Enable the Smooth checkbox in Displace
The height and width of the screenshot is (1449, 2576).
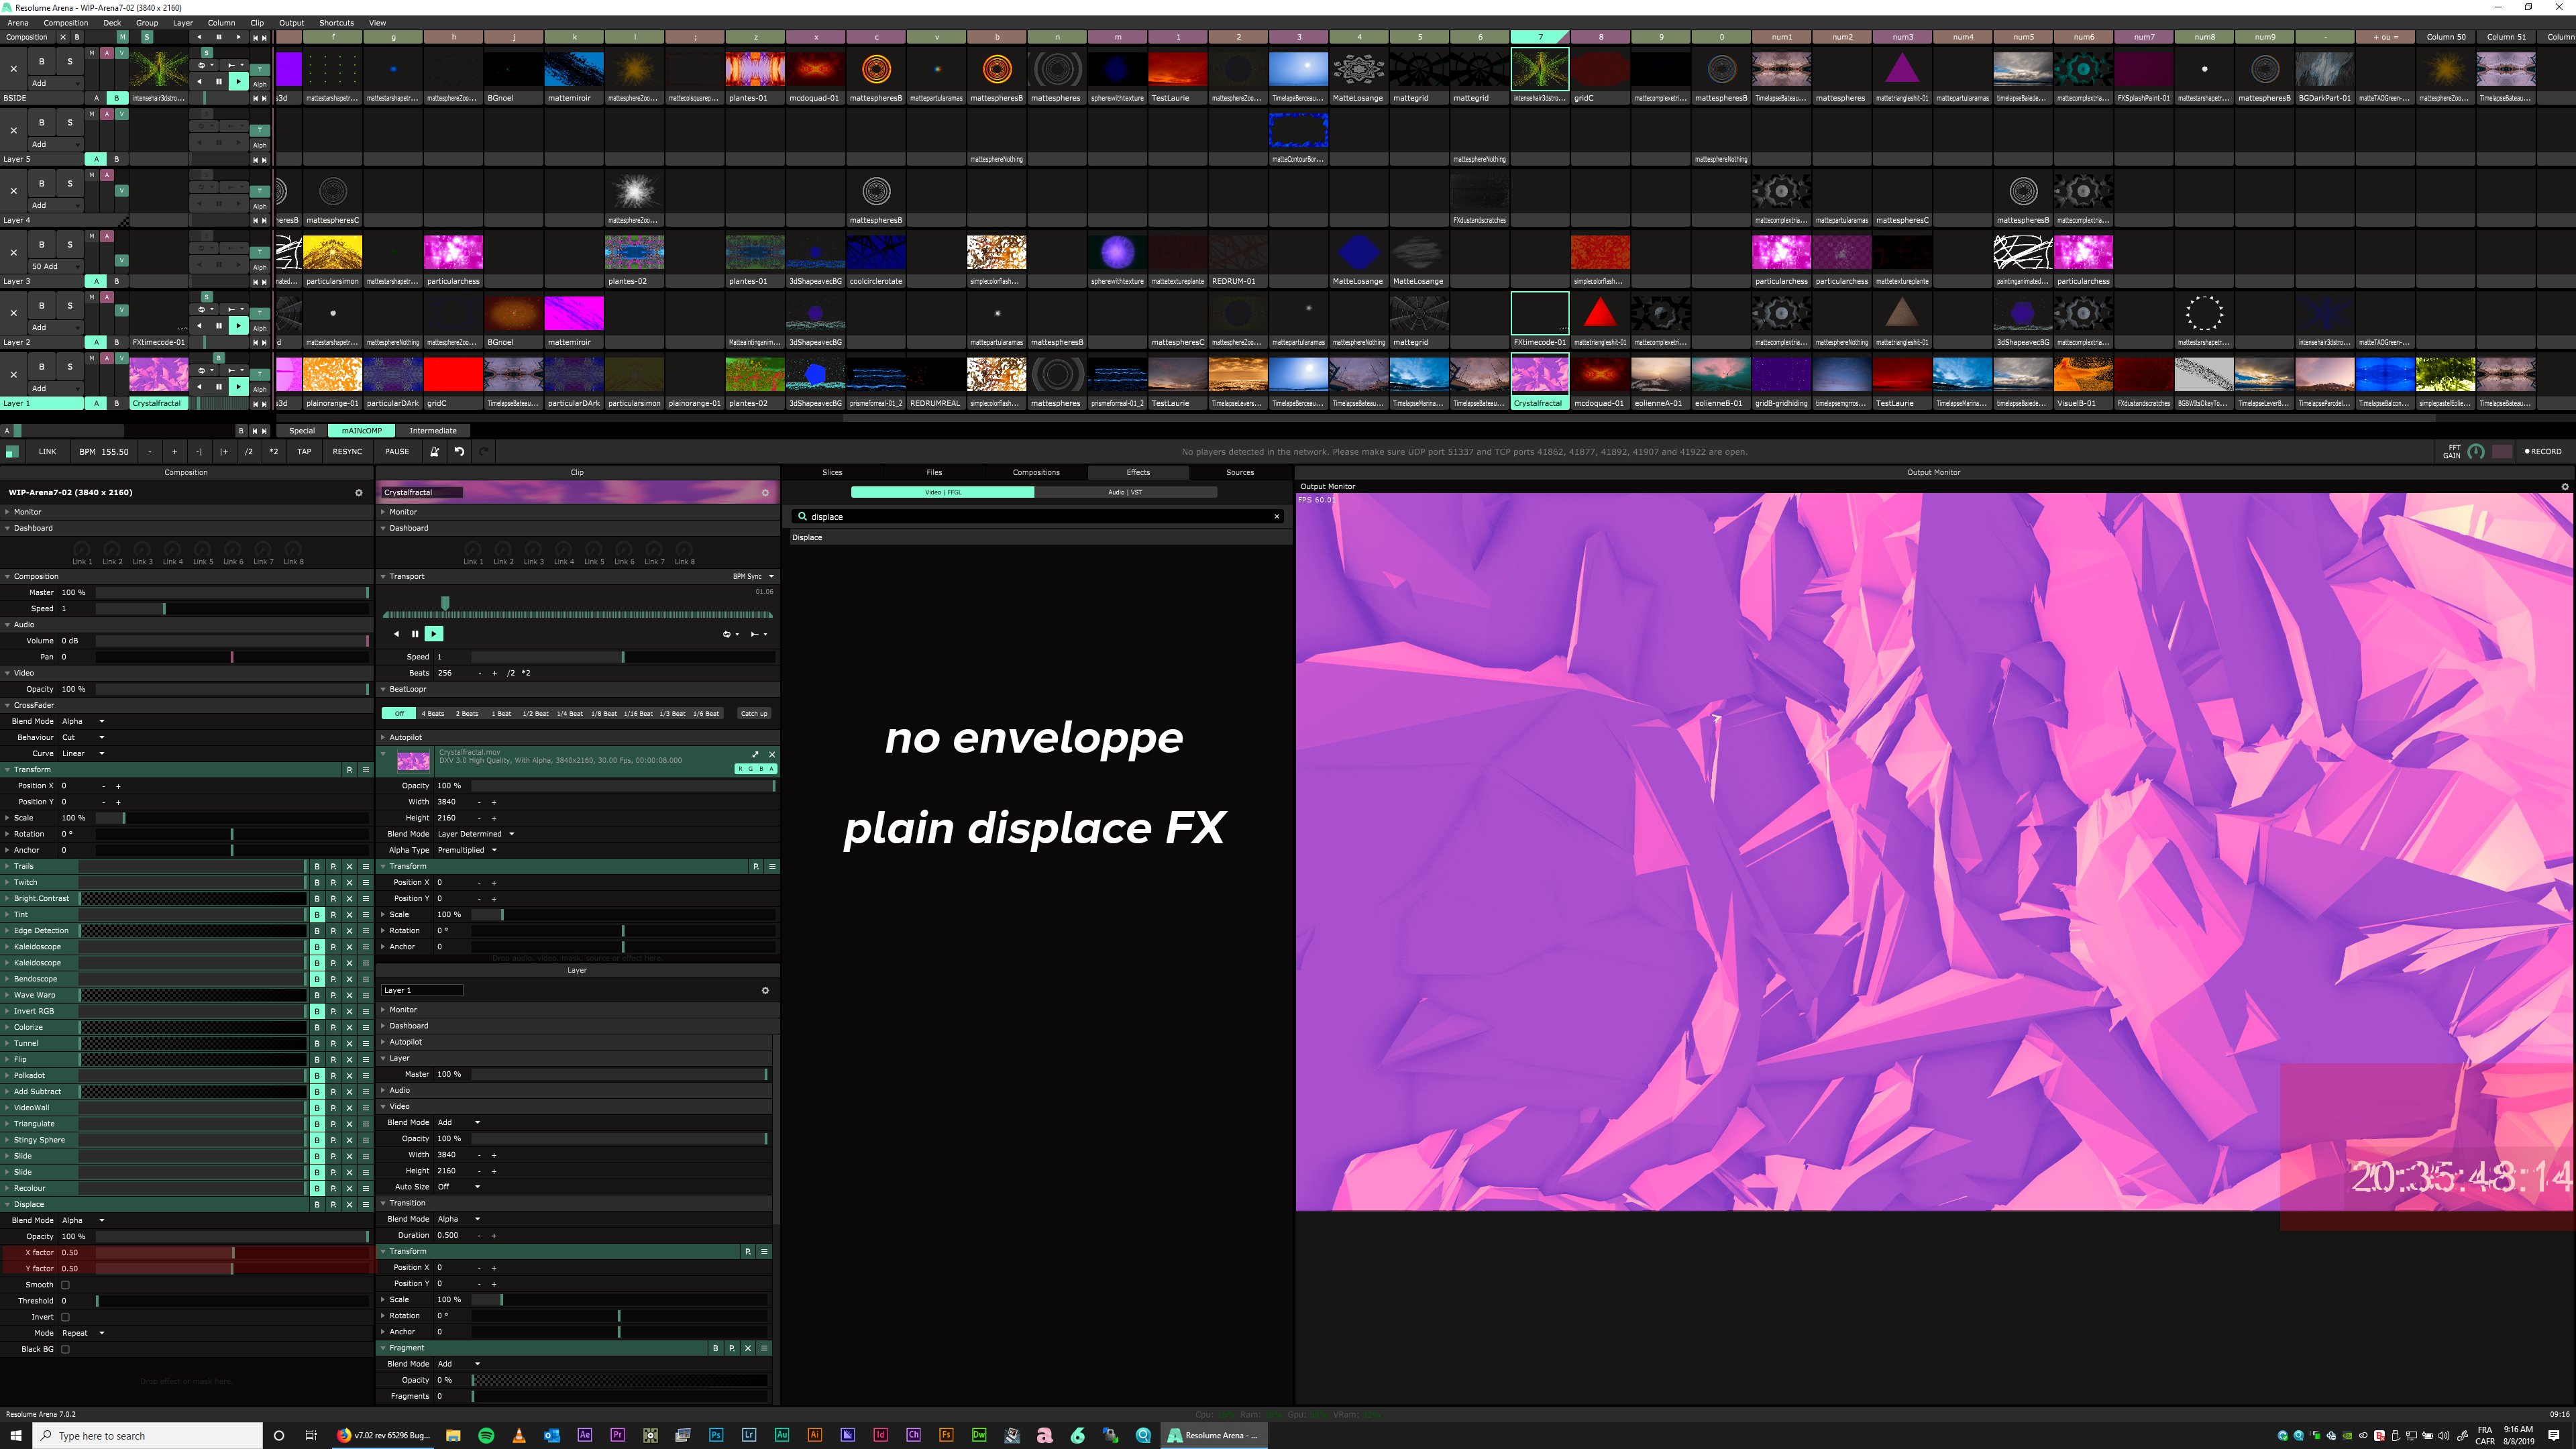pos(66,1285)
